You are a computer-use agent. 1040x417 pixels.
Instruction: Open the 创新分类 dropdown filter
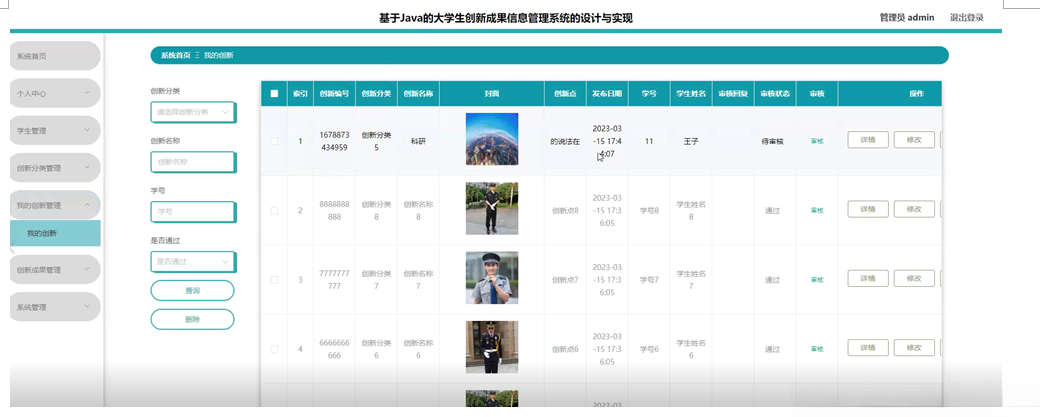click(x=193, y=112)
